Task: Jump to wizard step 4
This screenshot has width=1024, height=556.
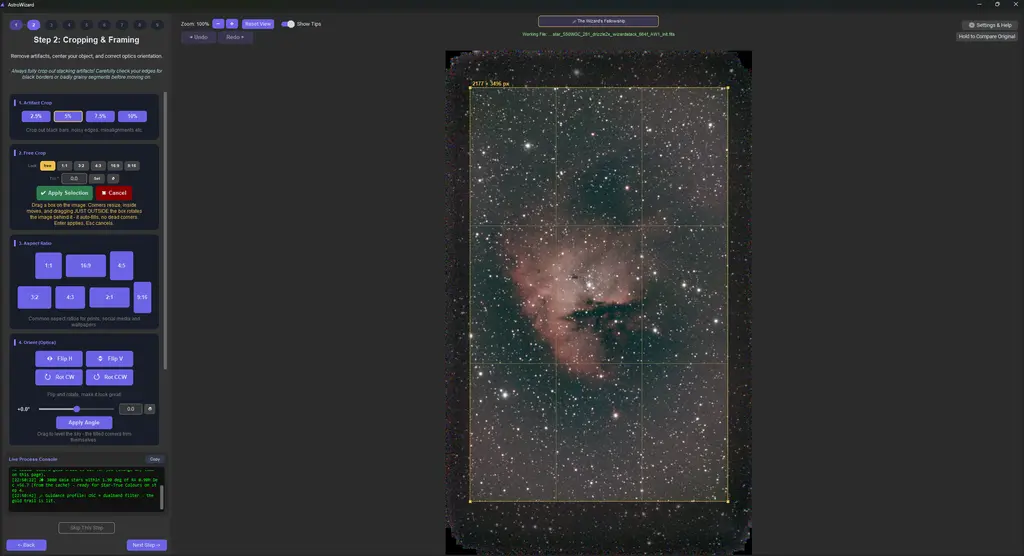Action: tap(69, 25)
